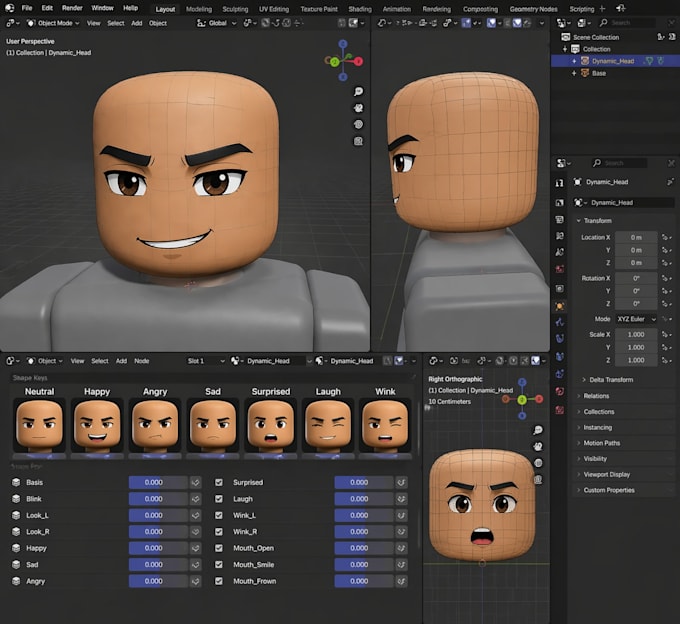Click the Blender logo icon
This screenshot has width=680, height=624.
(10, 8)
